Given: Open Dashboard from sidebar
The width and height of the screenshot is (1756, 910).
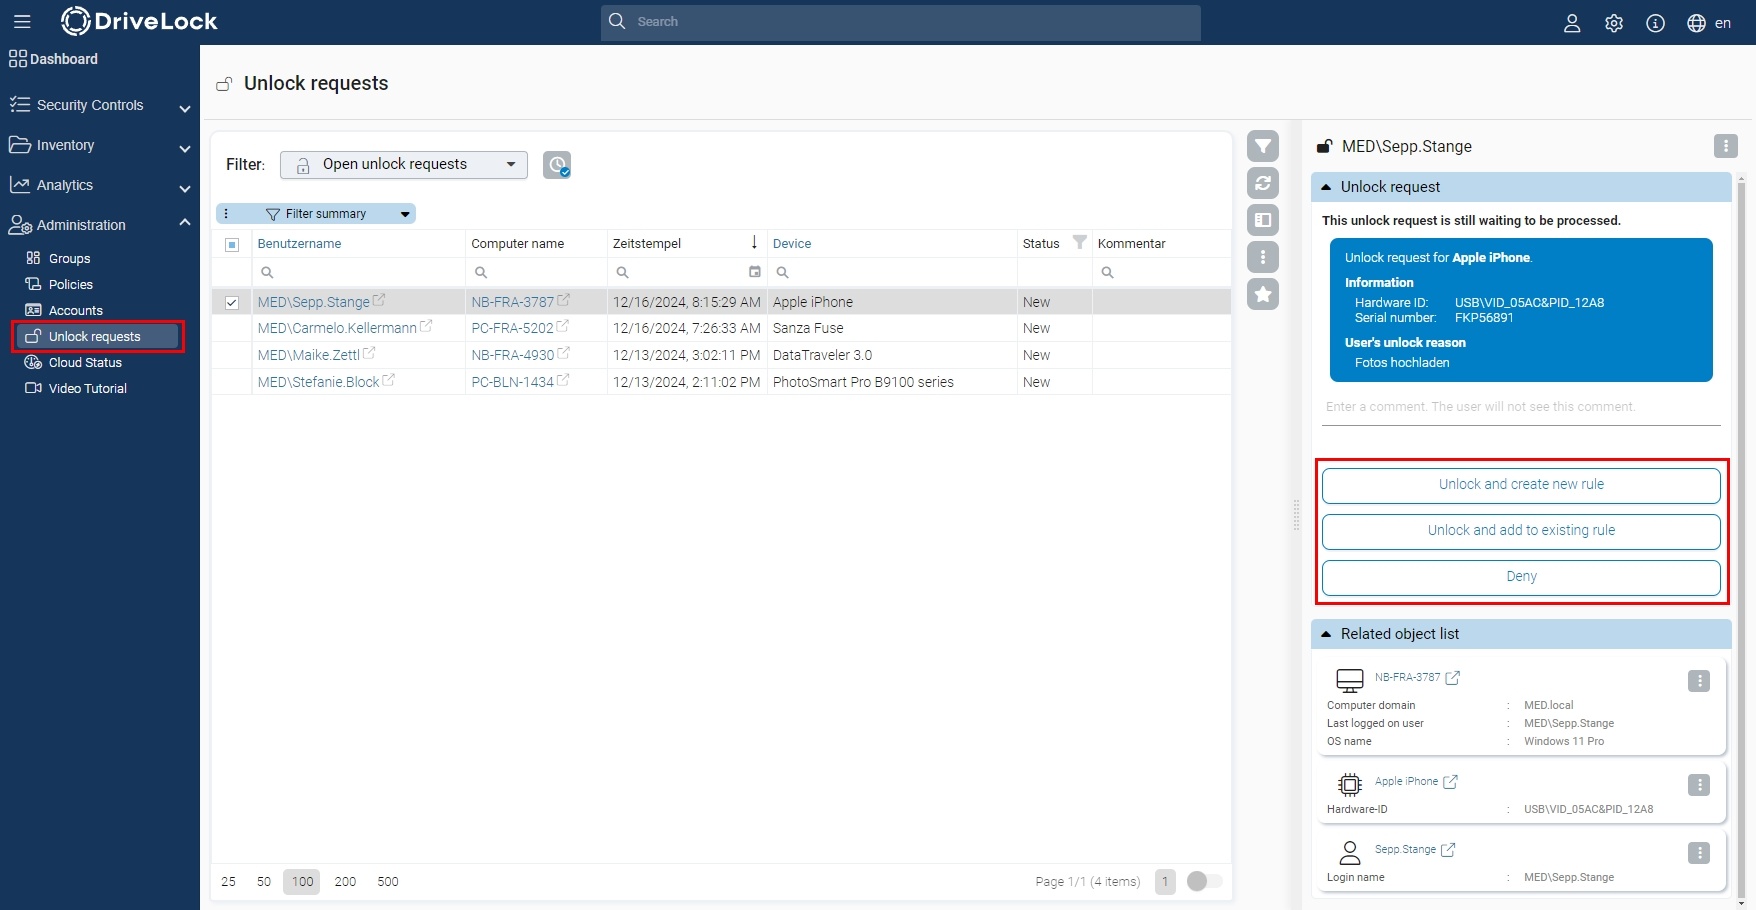Looking at the screenshot, I should 54,59.
